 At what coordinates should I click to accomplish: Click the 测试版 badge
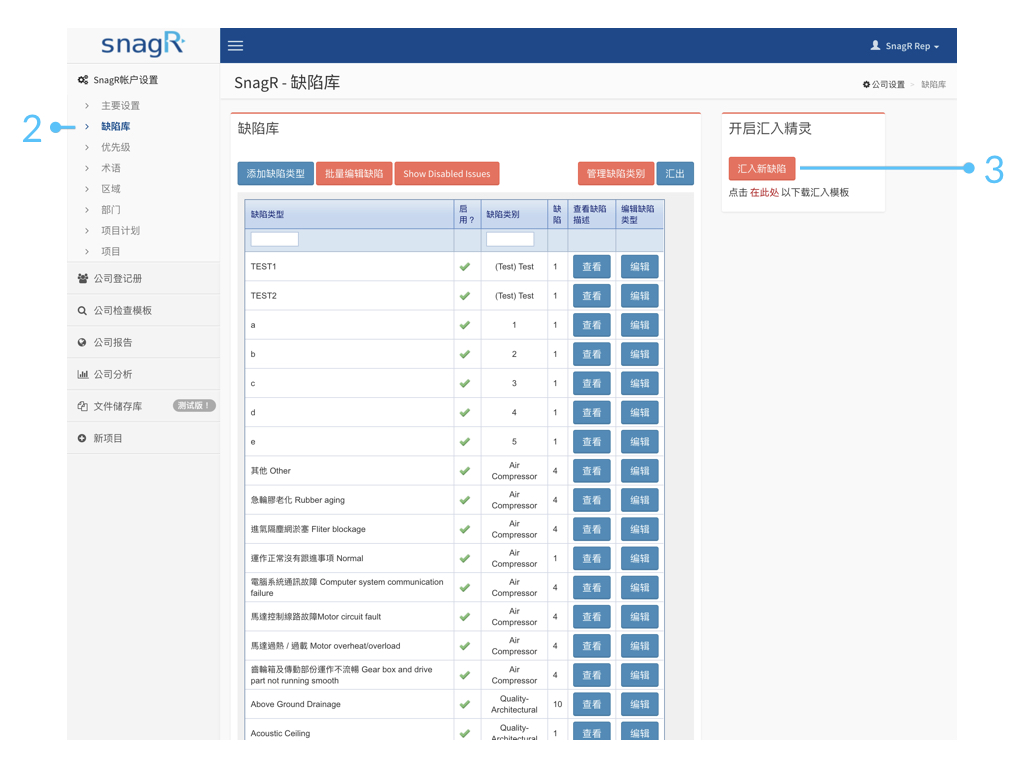[194, 406]
